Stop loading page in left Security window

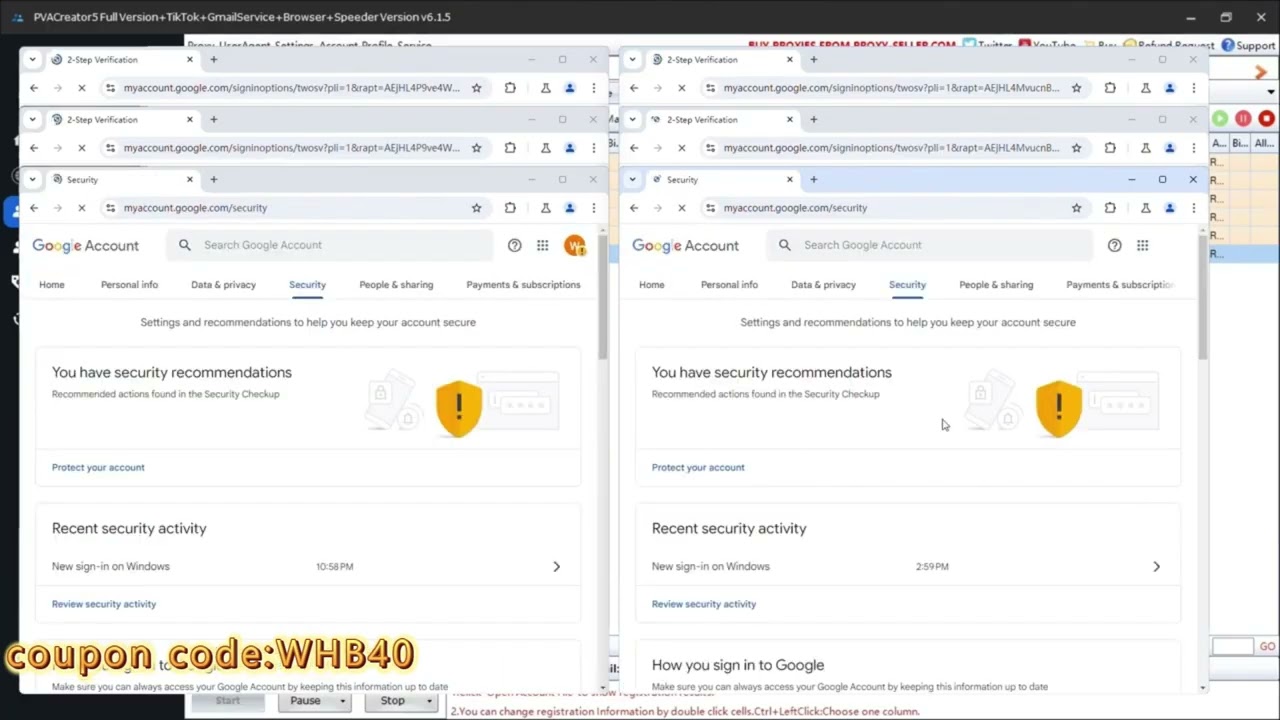82,208
